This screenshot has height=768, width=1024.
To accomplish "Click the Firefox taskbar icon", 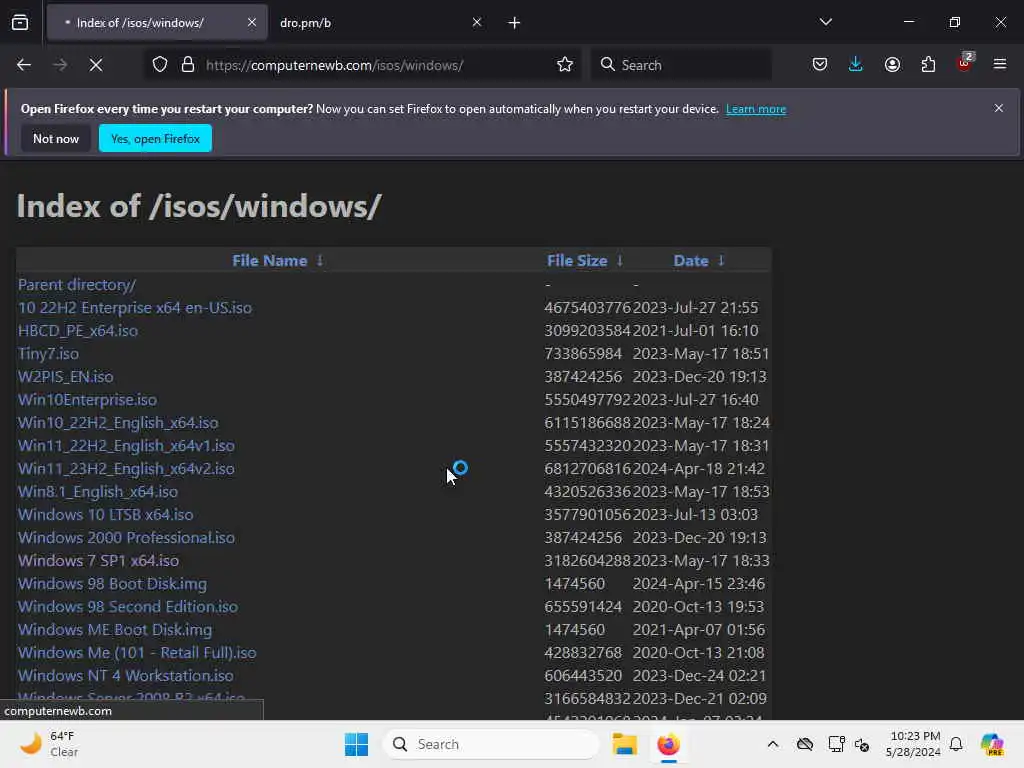I will click(x=669, y=744).
